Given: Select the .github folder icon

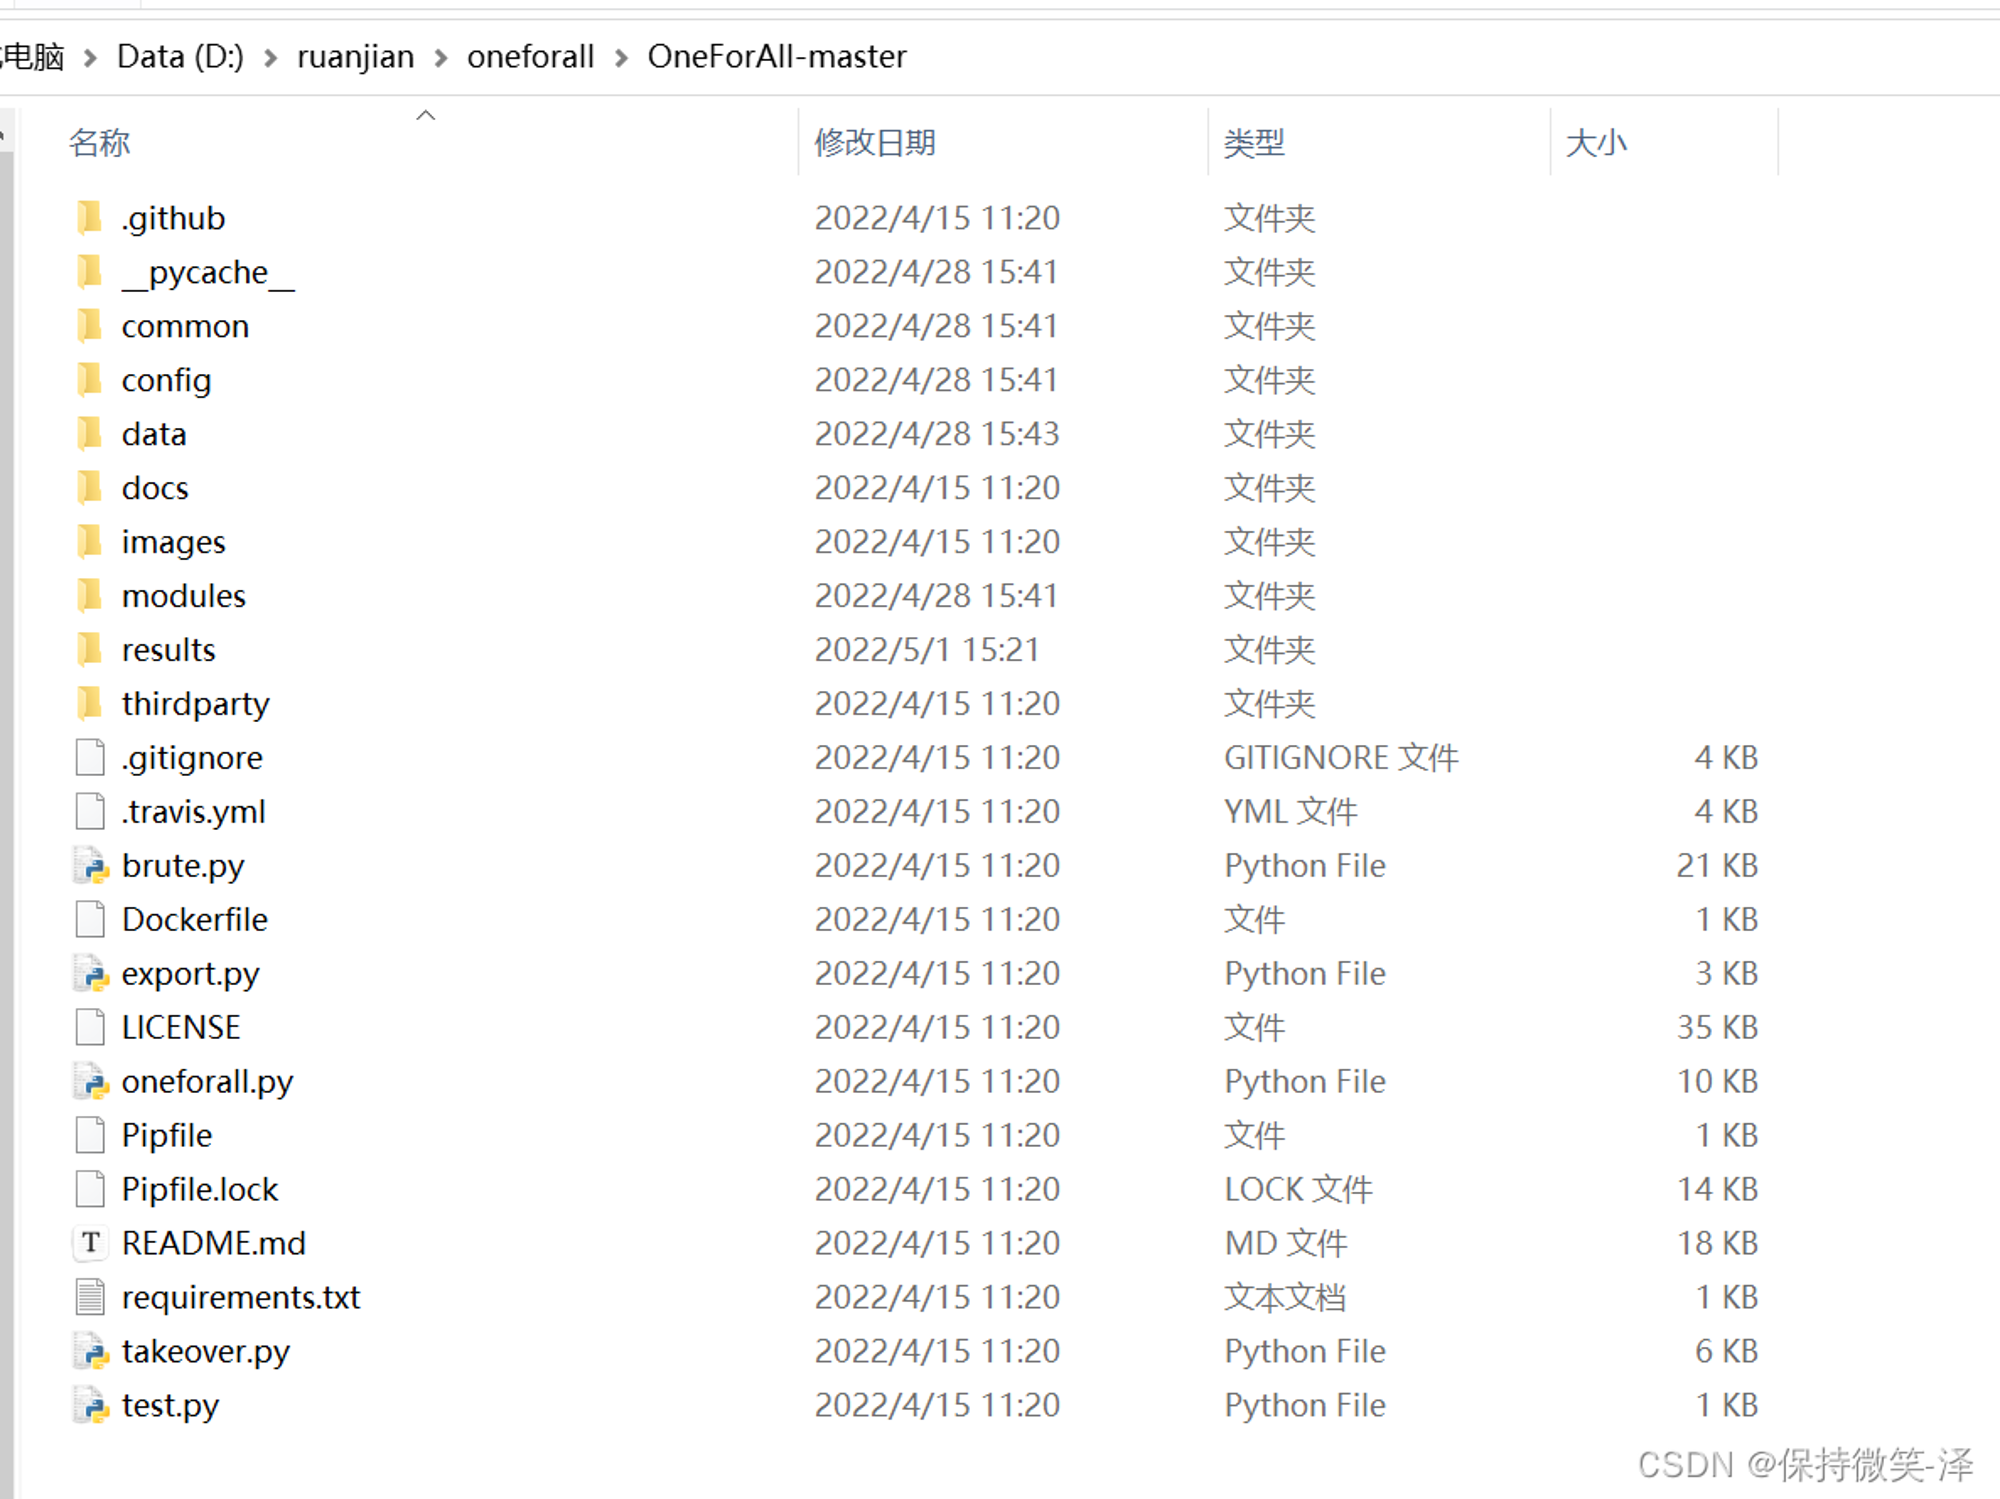Looking at the screenshot, I should 89,217.
